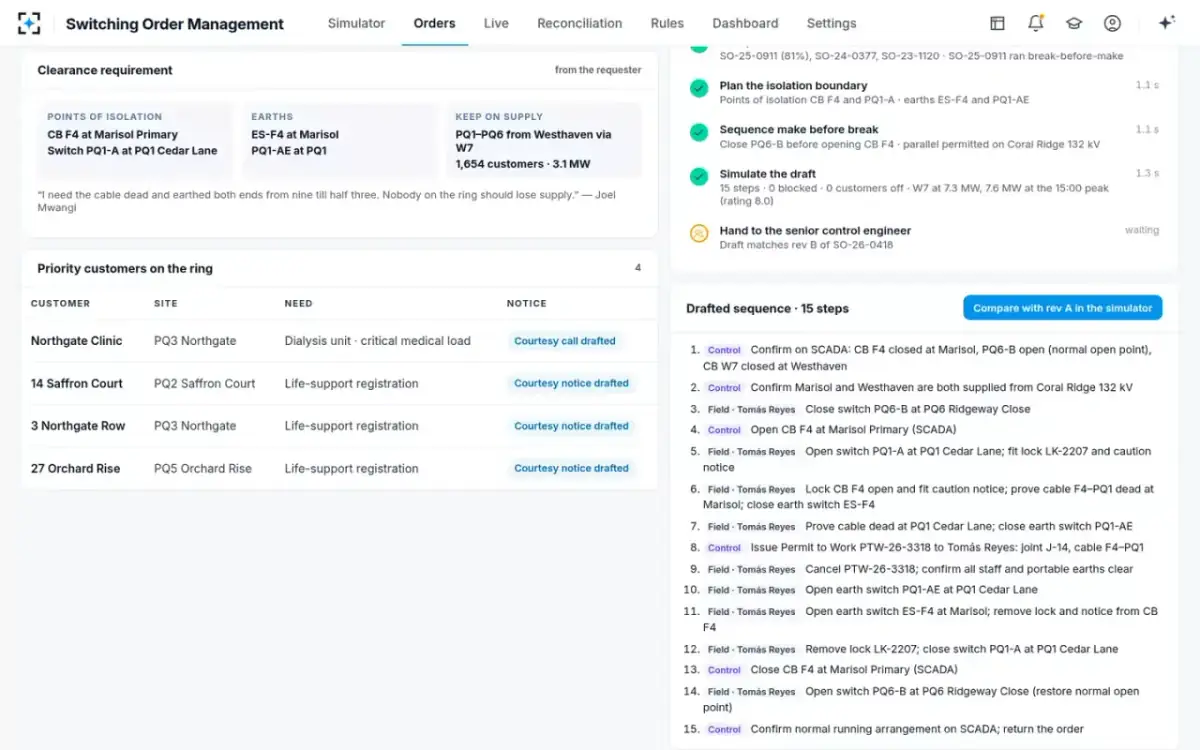Viewport: 1200px width, 750px height.
Task: Open the Reconciliation tab
Action: (579, 23)
